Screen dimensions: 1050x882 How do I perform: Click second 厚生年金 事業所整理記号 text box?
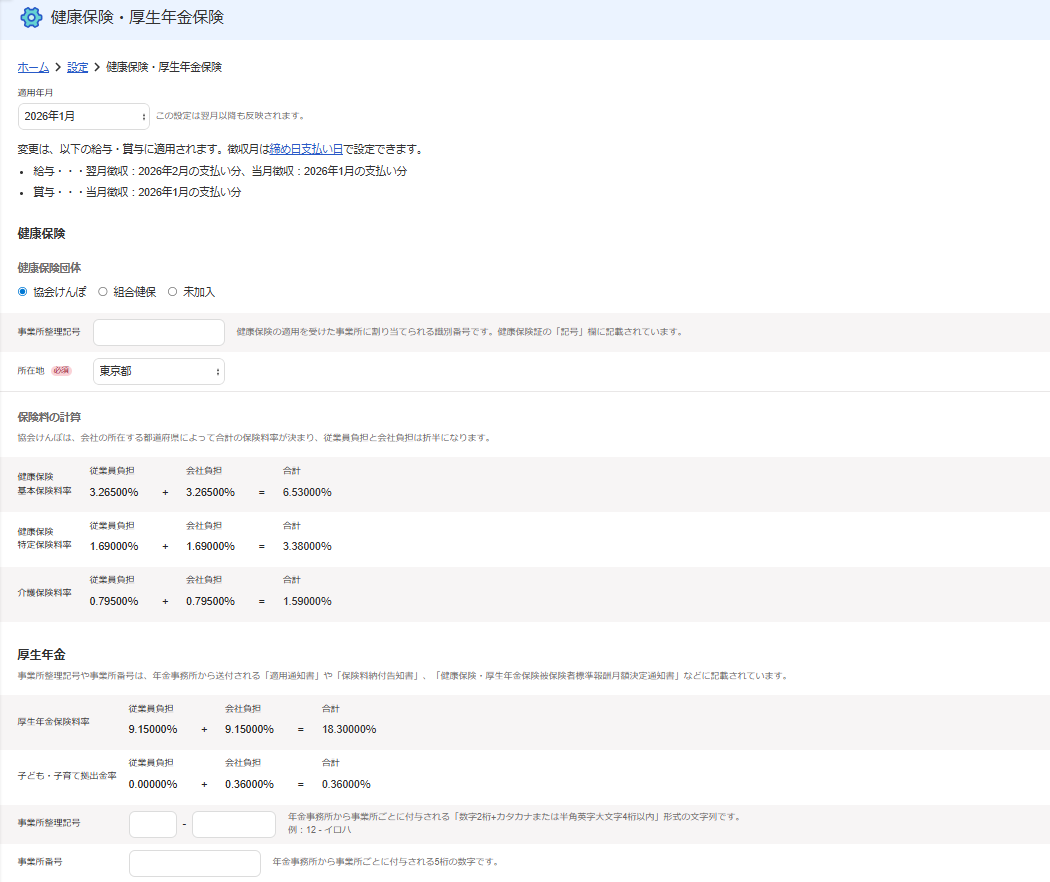234,824
